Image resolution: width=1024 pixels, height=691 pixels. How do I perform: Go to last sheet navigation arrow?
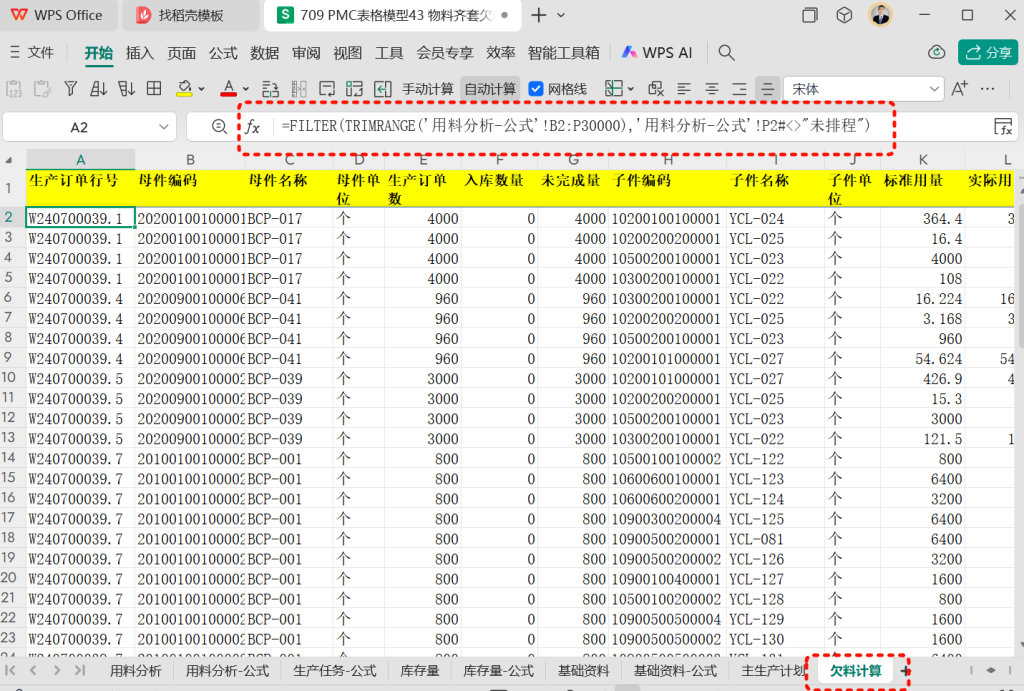point(80,670)
